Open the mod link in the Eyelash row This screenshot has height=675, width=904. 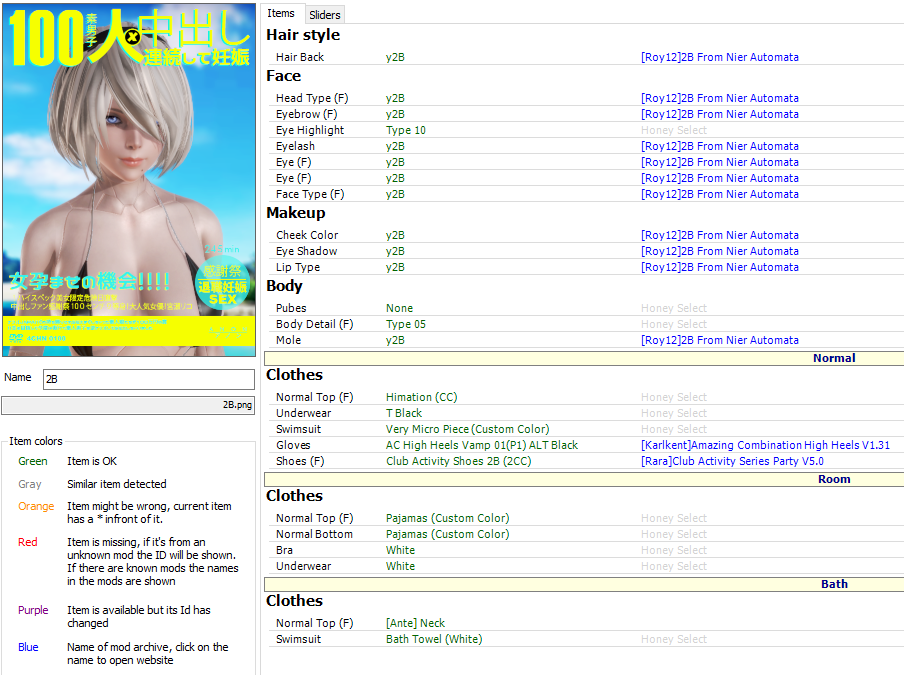coord(720,146)
